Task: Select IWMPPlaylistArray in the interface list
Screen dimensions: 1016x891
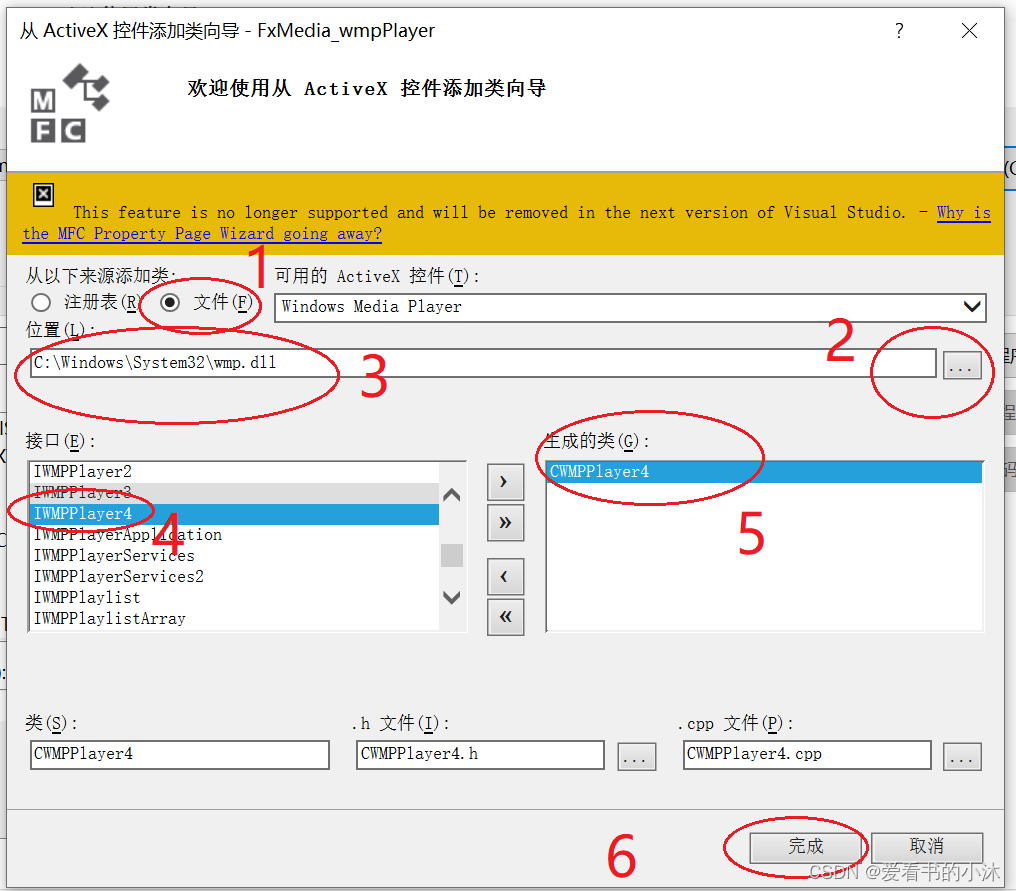Action: tap(233, 619)
